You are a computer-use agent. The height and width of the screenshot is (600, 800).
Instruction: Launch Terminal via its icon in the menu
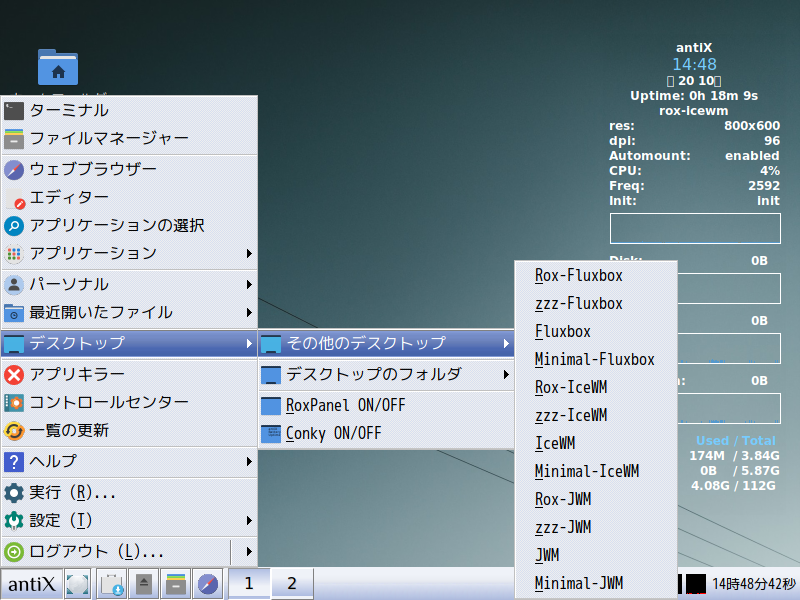tap(14, 111)
